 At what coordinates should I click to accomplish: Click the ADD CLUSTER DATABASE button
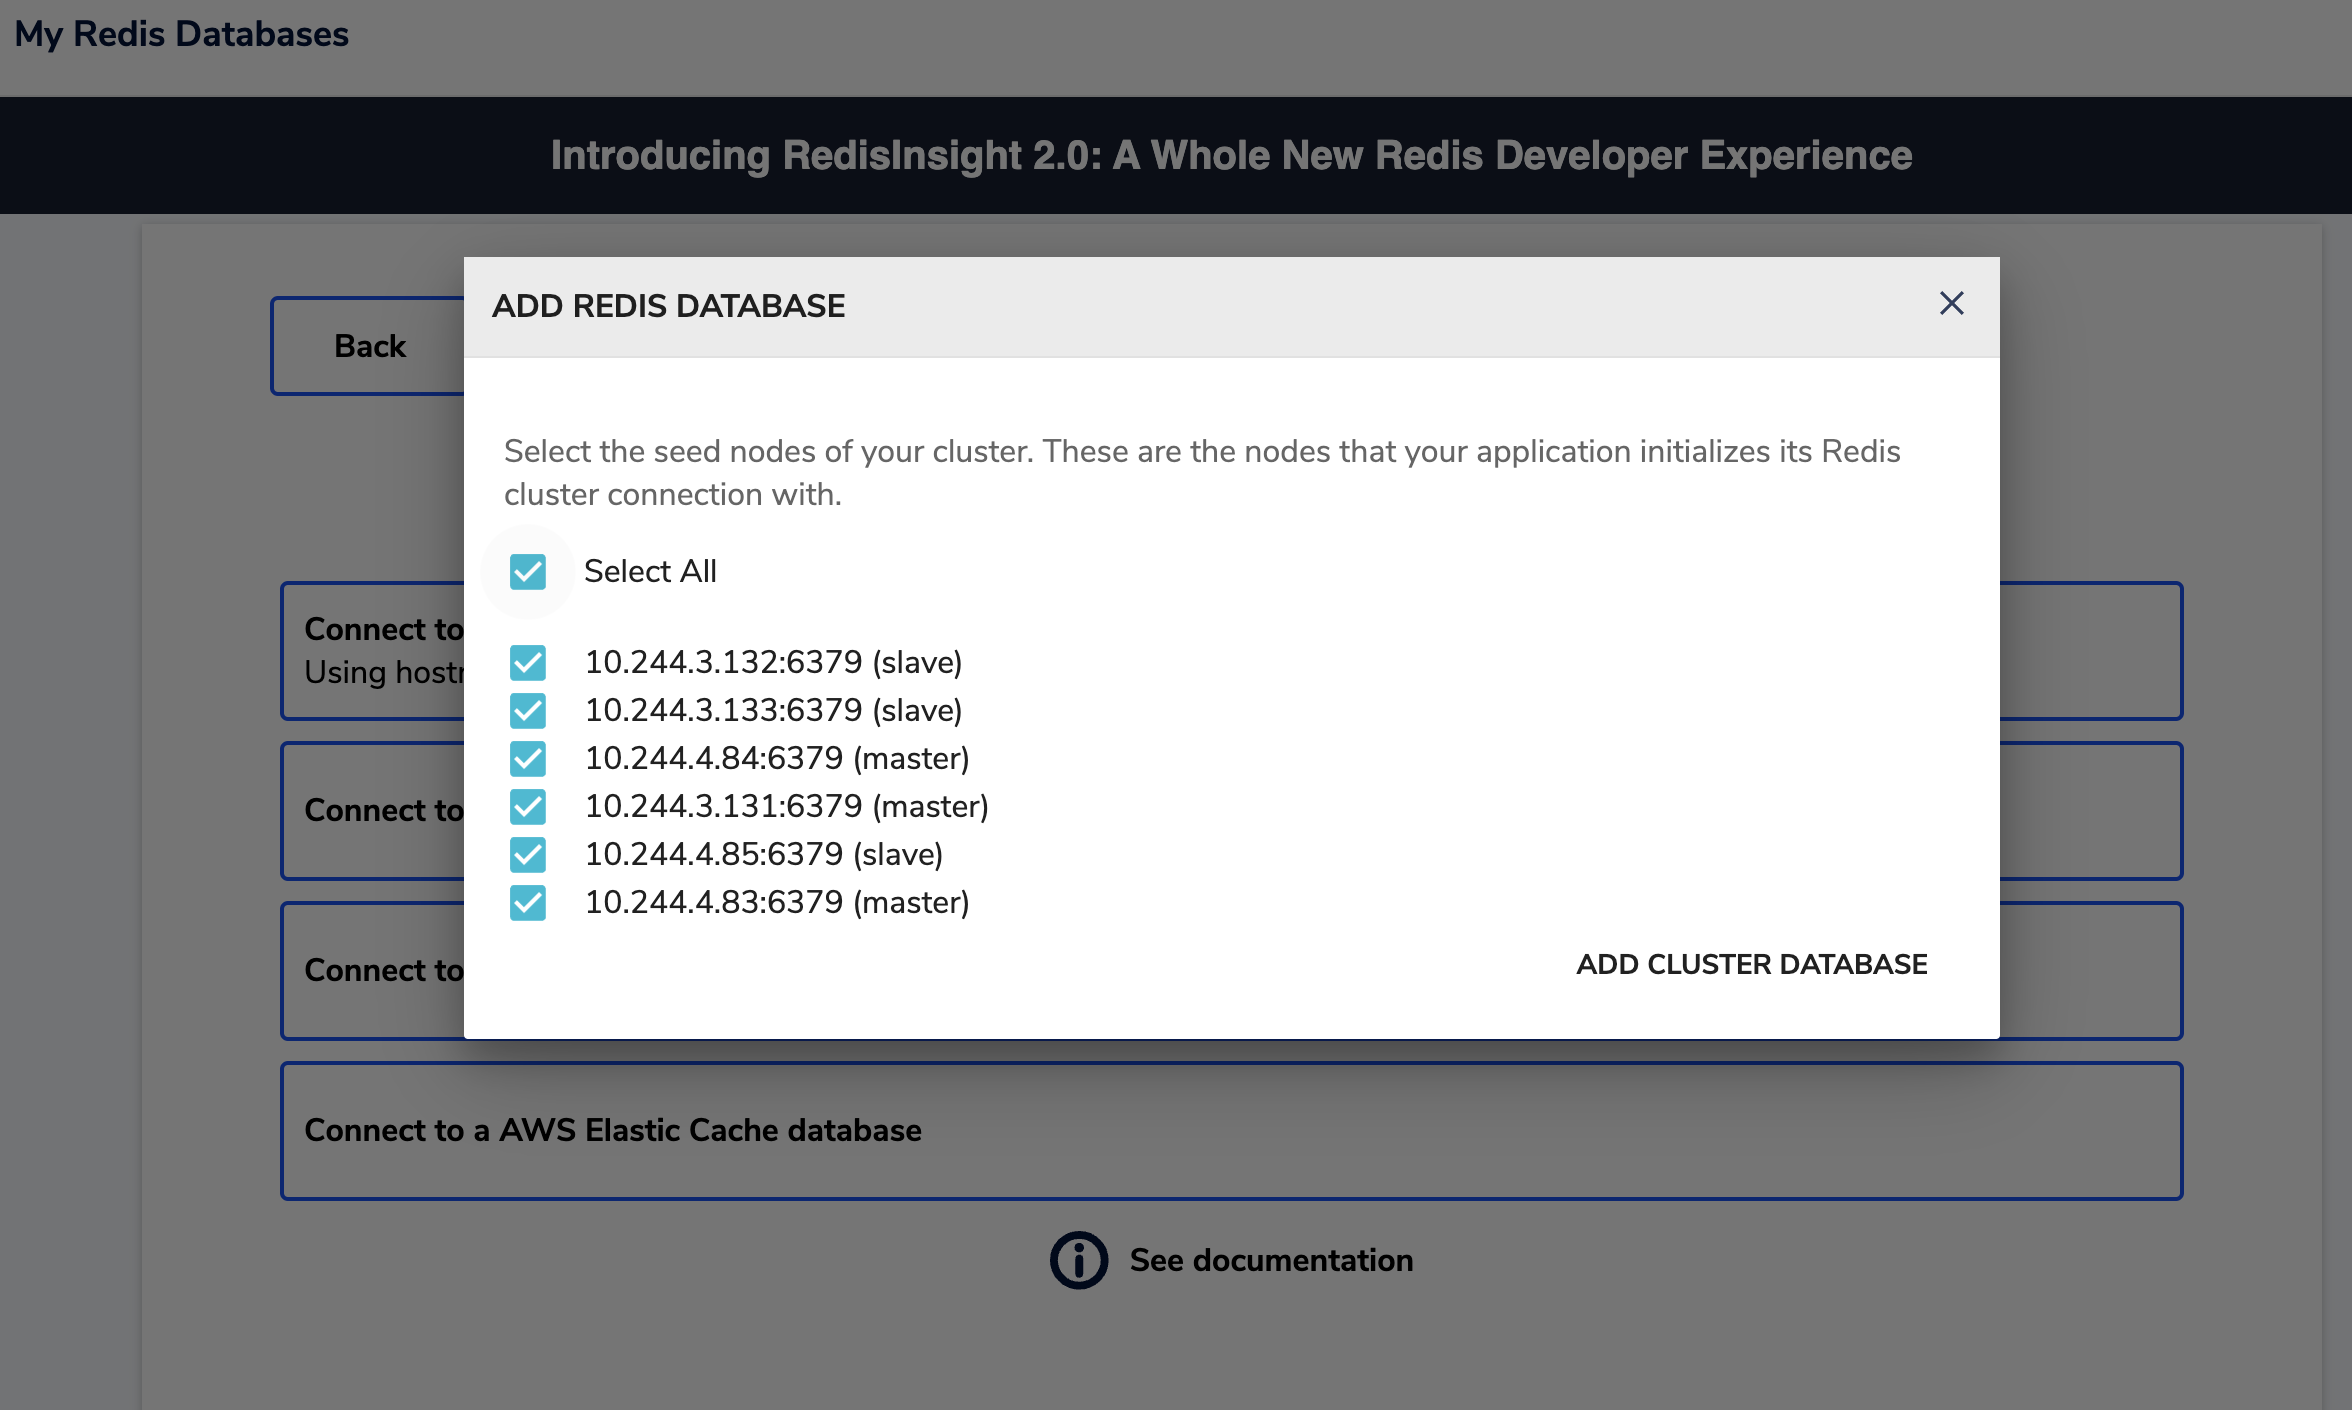click(1752, 964)
